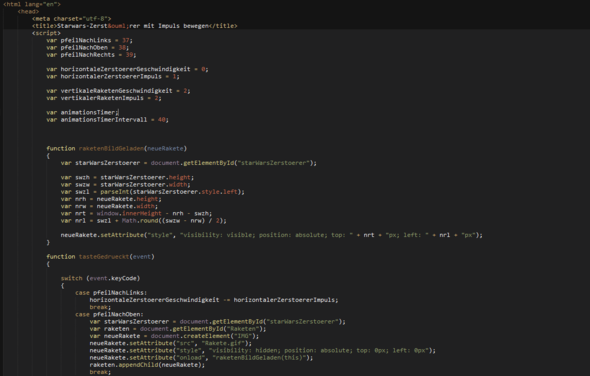
Task: Click the 'var nrl = swzl + Math.round' line
Action: (x=143, y=221)
